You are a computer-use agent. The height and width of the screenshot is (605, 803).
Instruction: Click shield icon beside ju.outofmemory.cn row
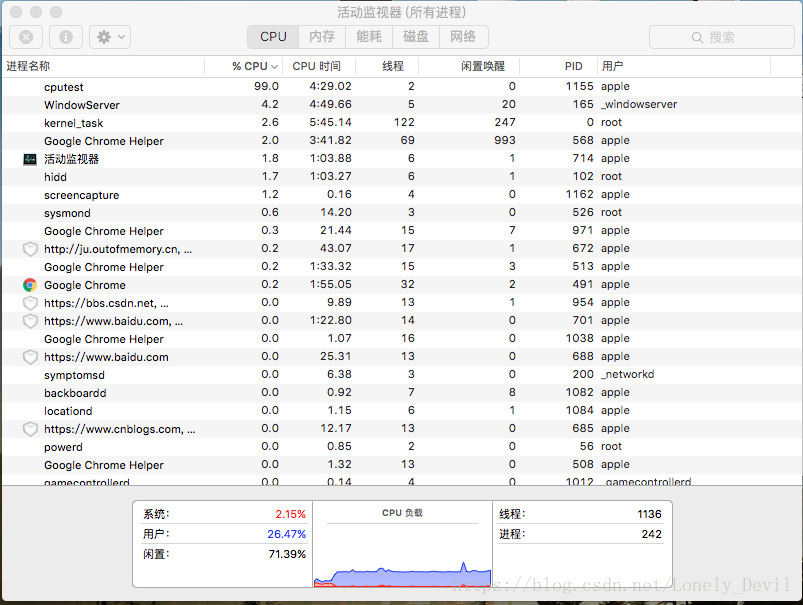click(x=30, y=249)
